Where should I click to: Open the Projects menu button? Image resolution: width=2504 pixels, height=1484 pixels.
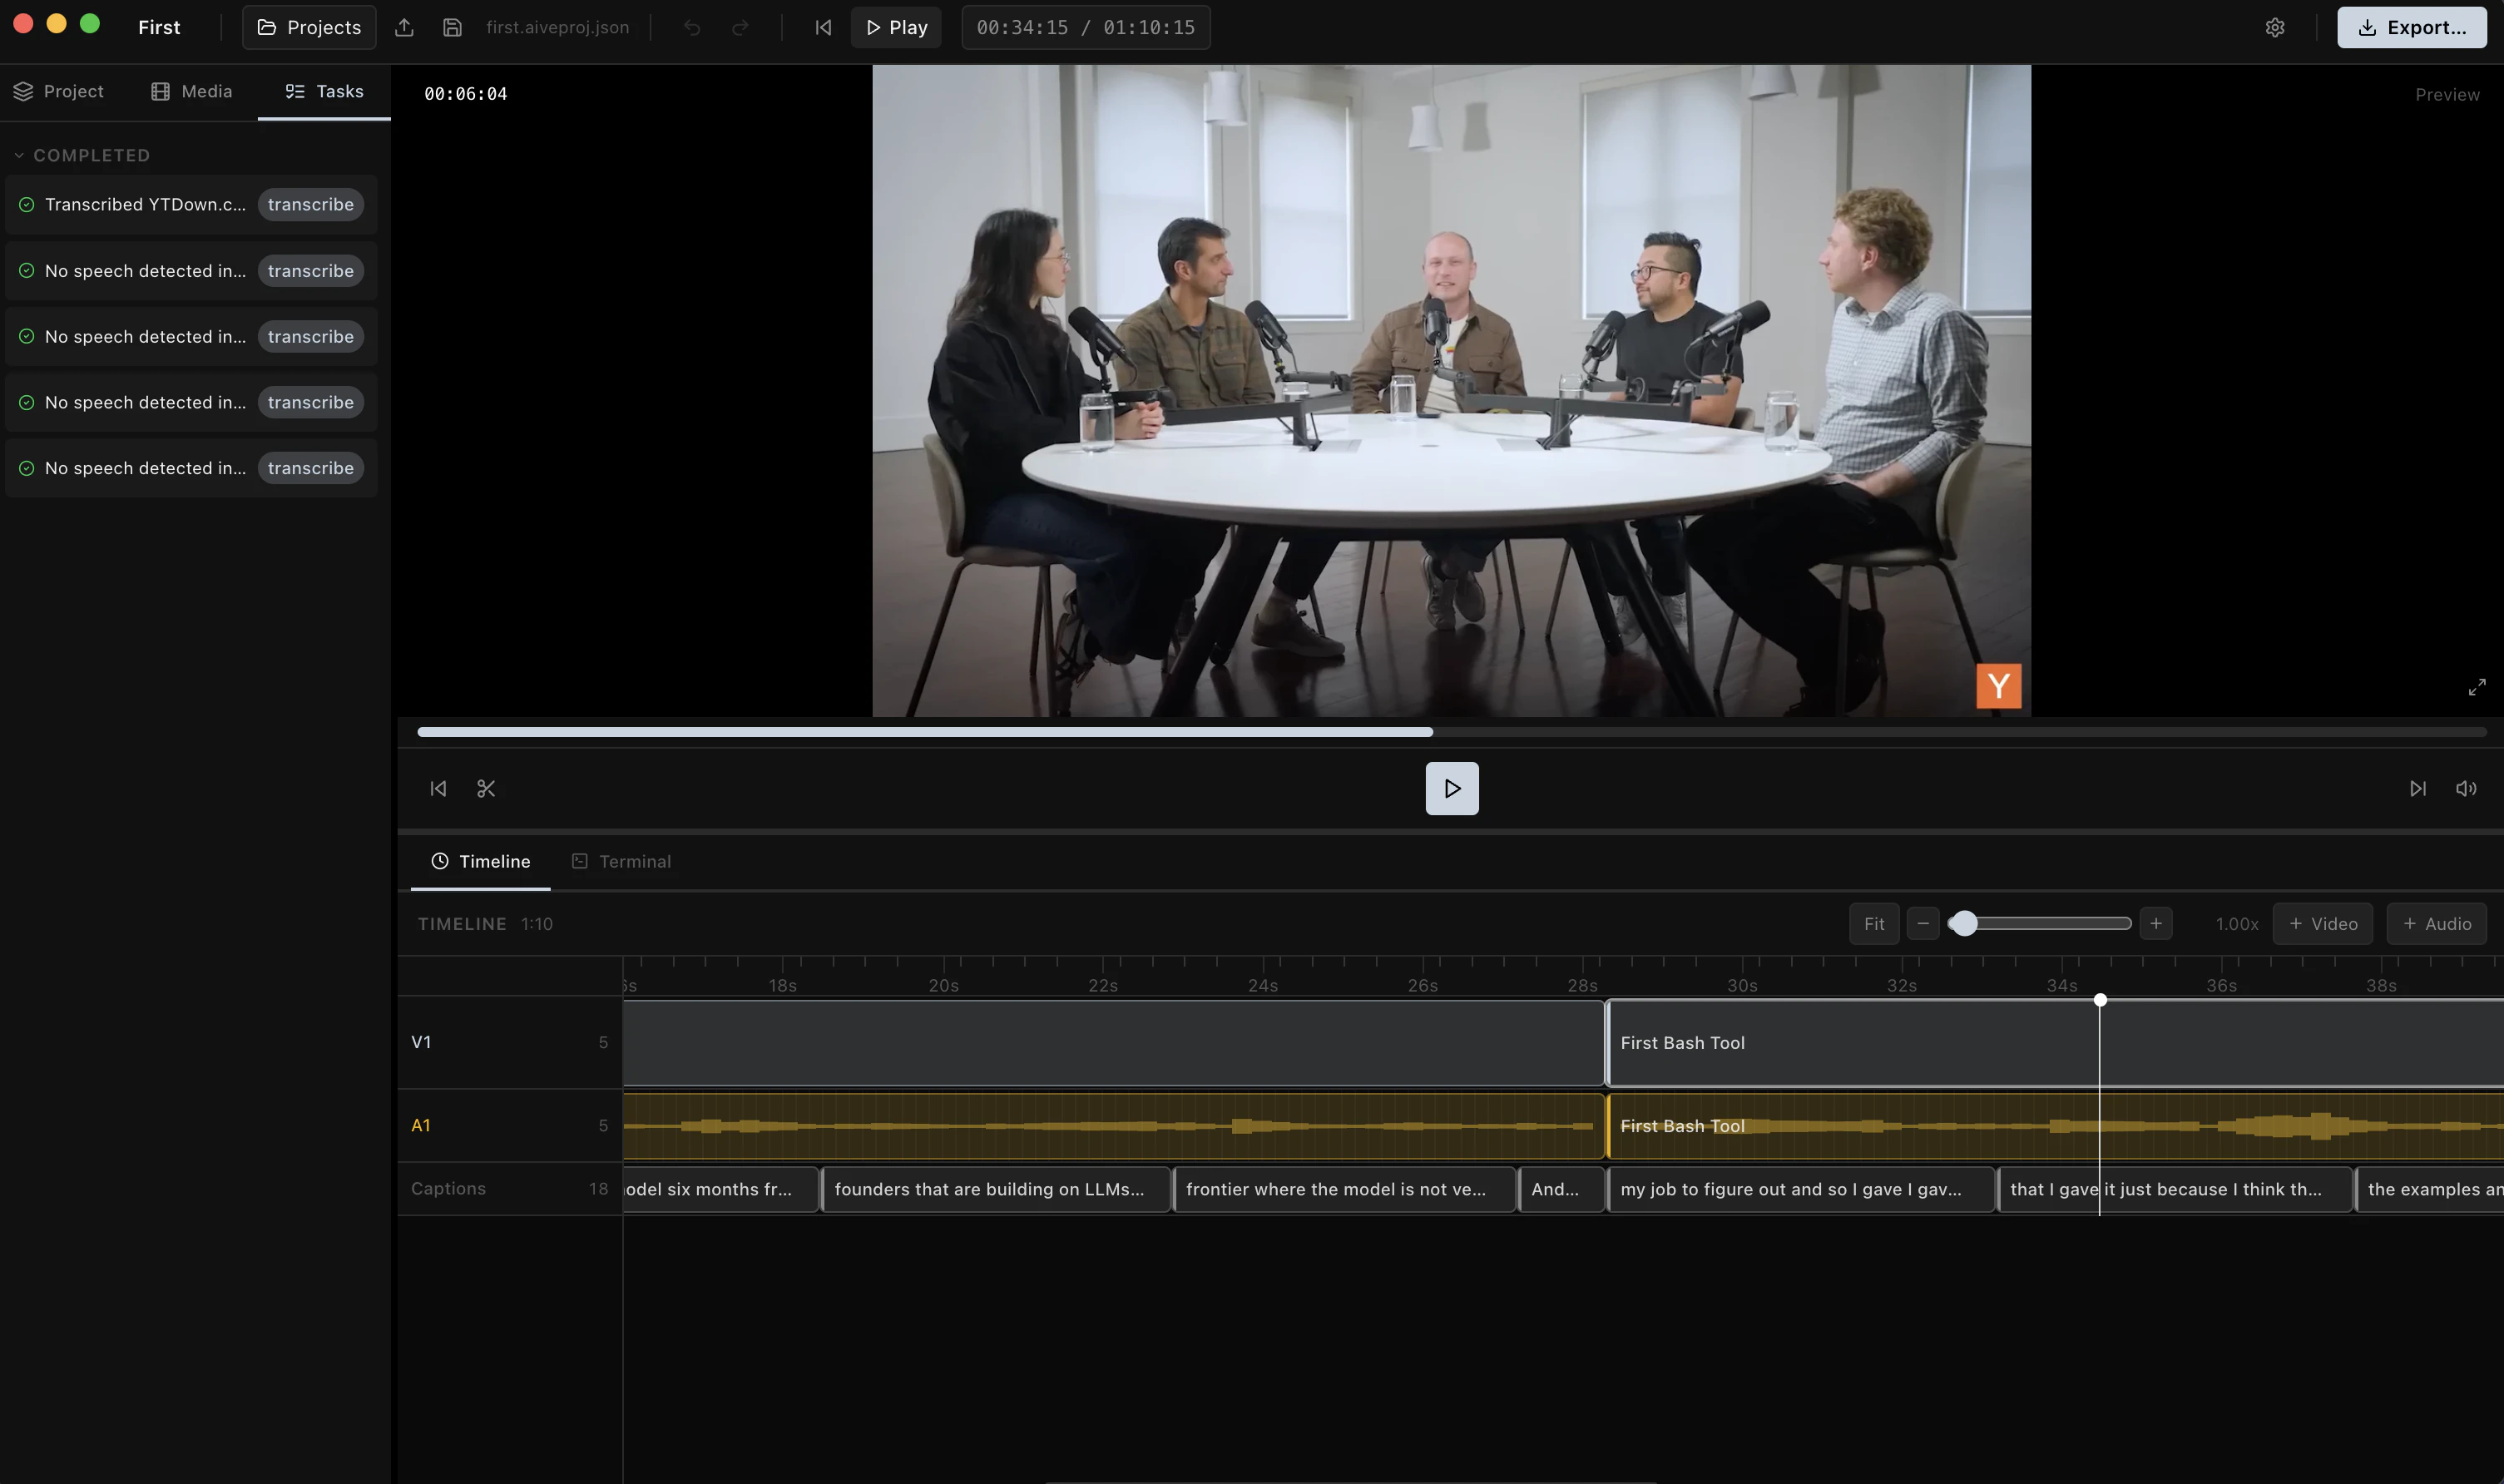[309, 28]
